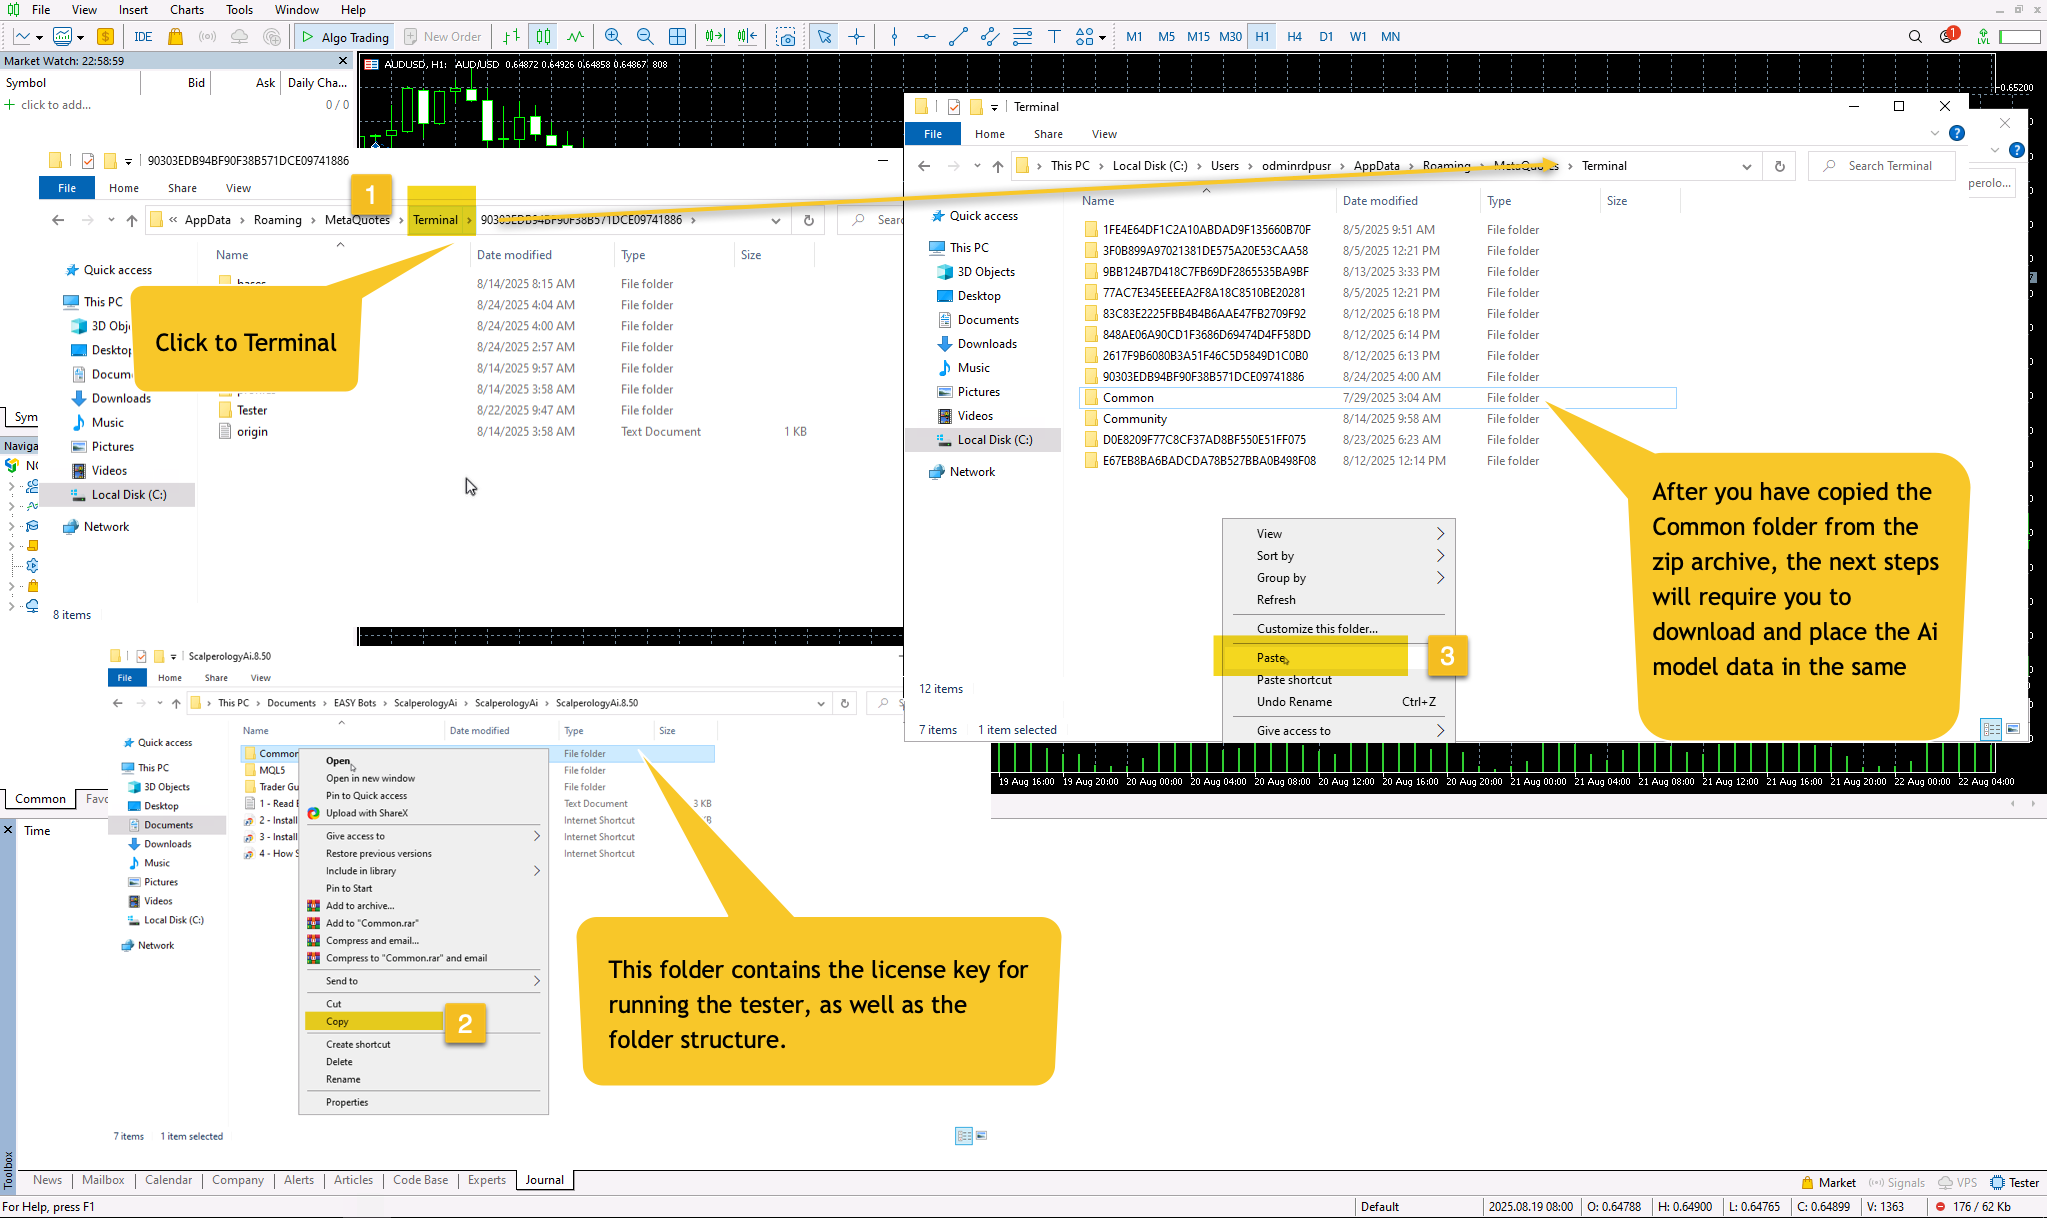Expand the first Navigator tree node
The width and height of the screenshot is (2047, 1218).
click(11, 486)
